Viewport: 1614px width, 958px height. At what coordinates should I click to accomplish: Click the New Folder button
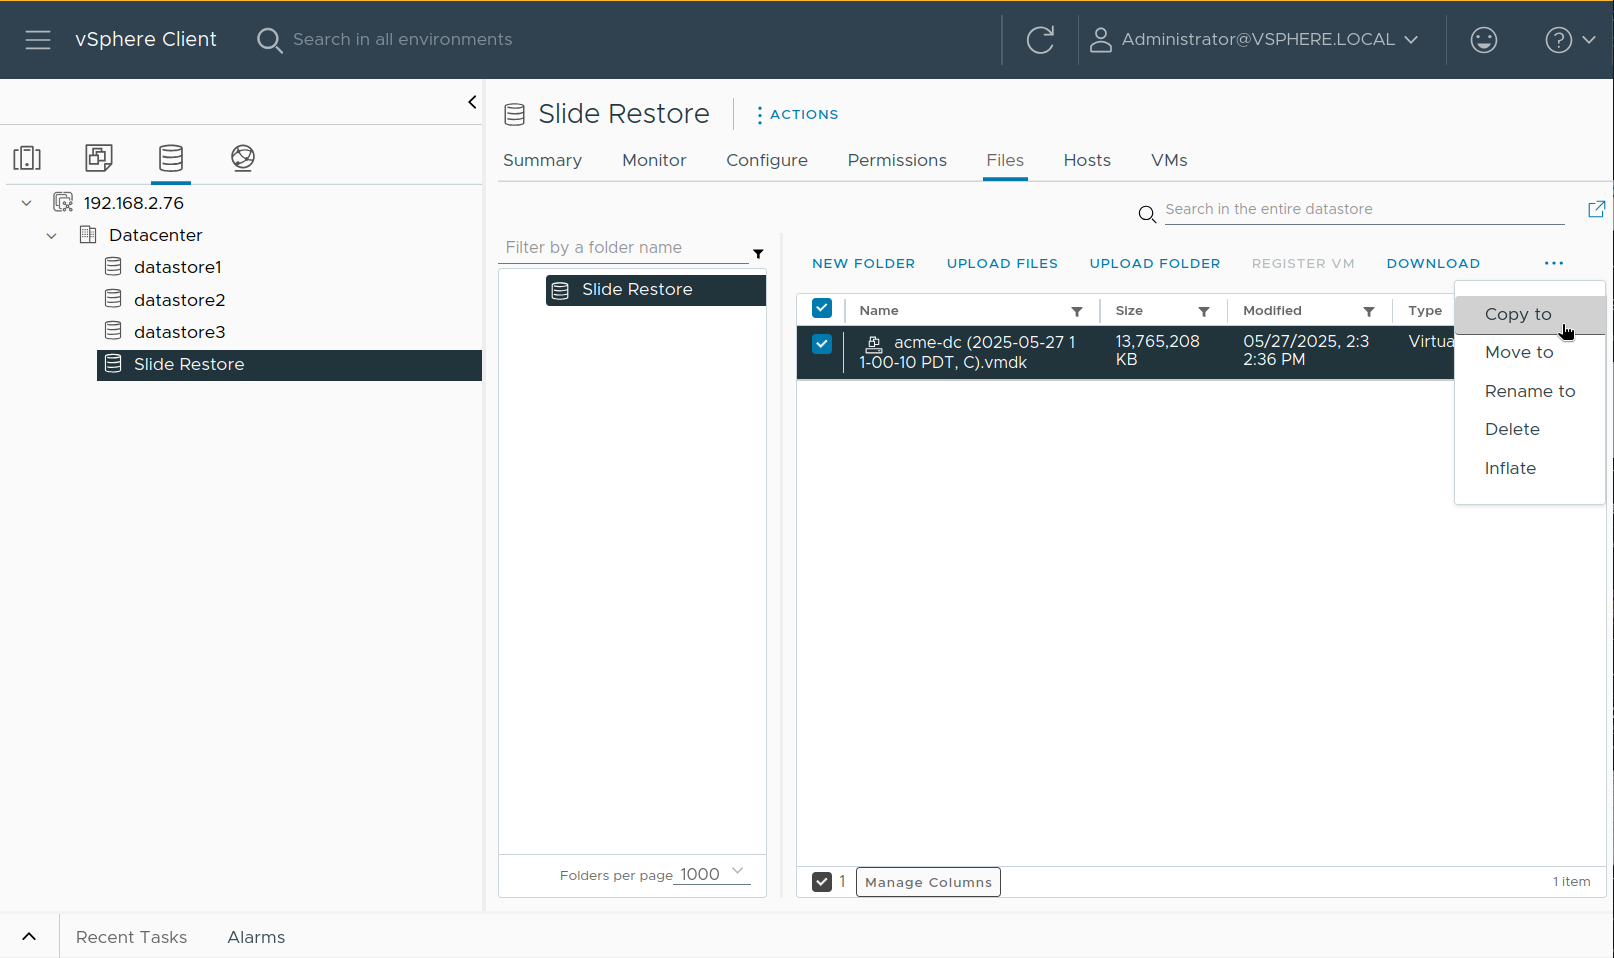click(x=863, y=263)
